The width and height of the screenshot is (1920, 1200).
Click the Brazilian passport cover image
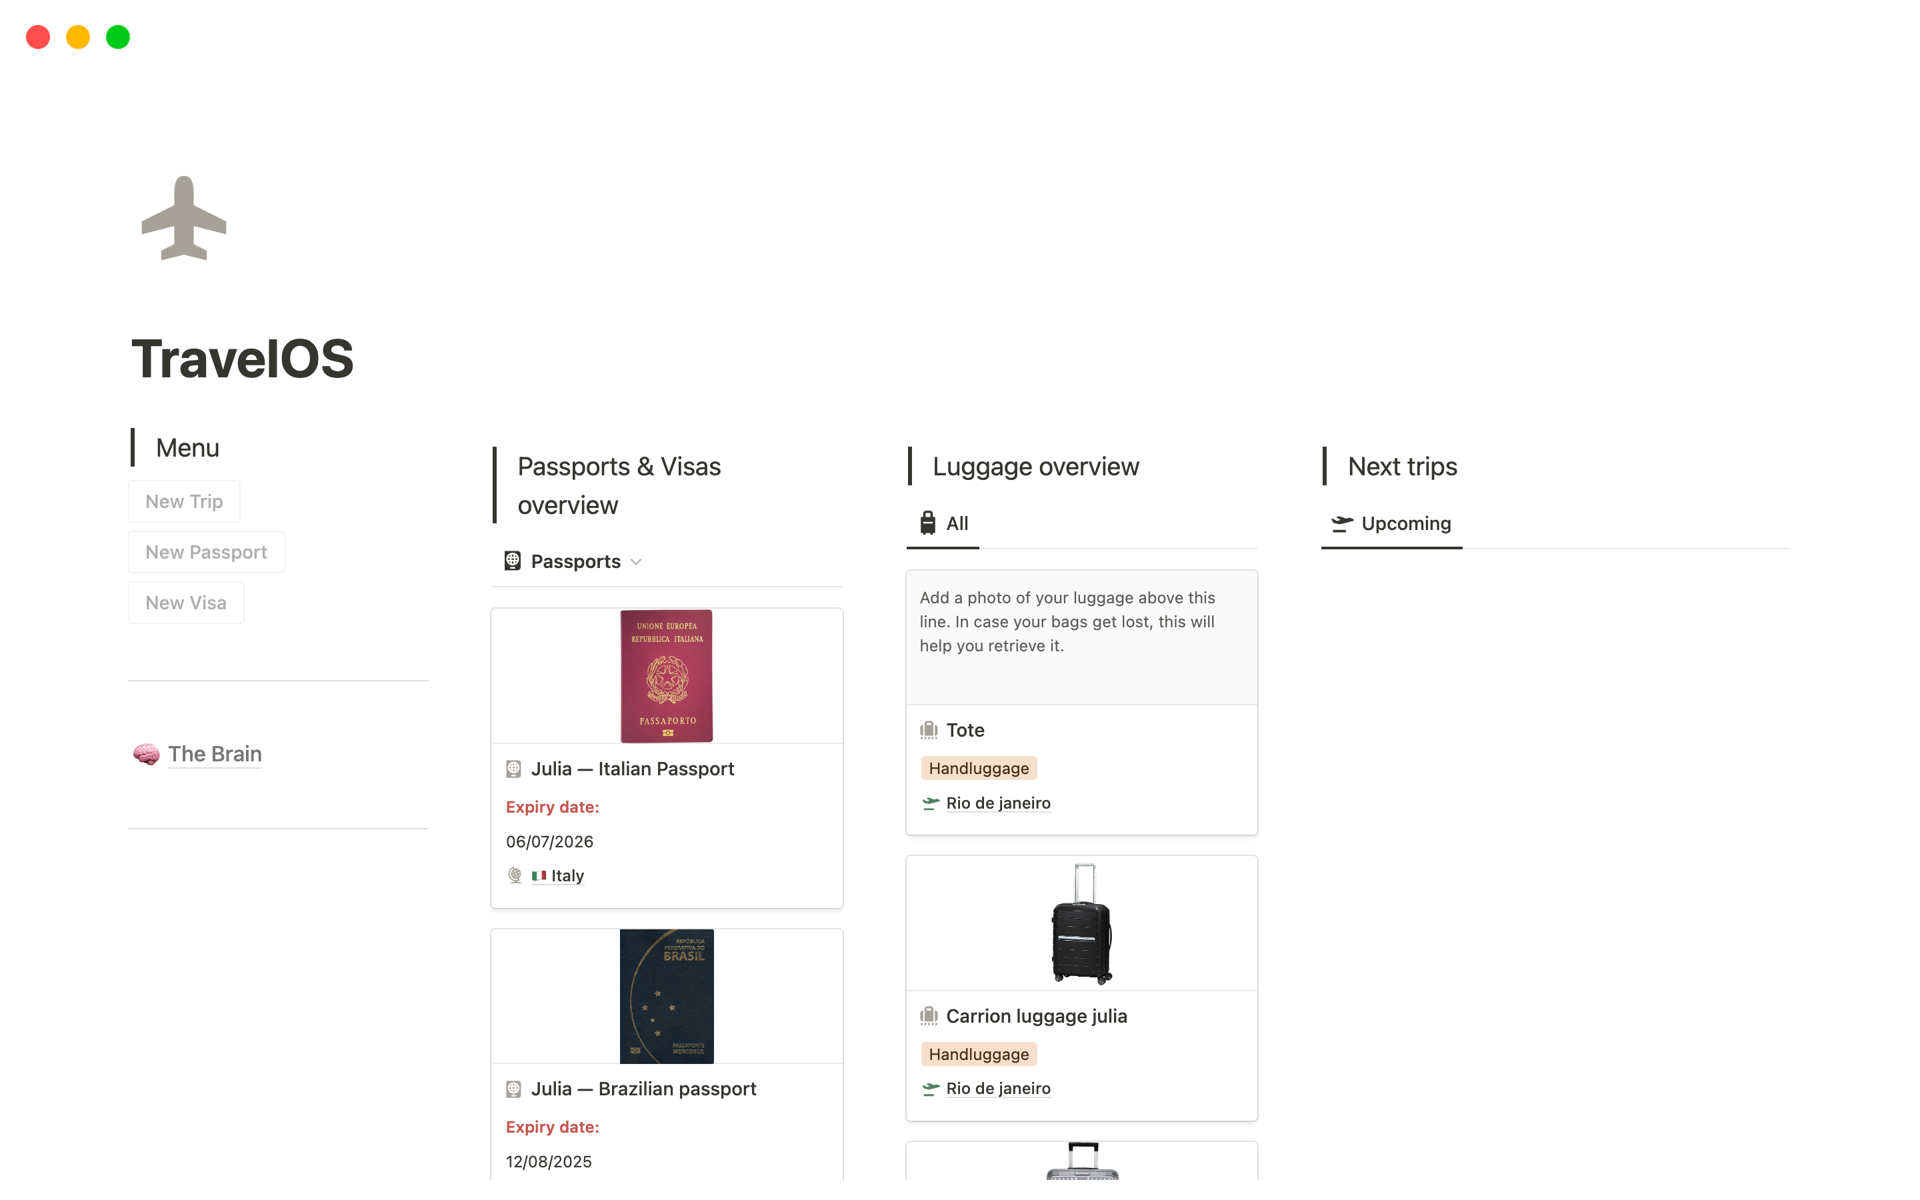(666, 996)
